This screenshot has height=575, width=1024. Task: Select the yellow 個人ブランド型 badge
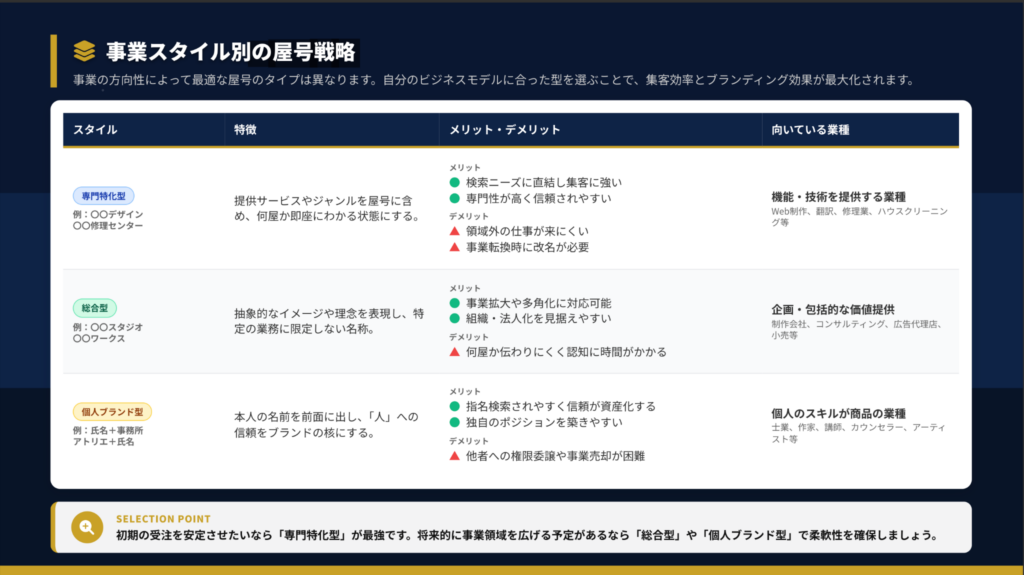click(x=112, y=412)
